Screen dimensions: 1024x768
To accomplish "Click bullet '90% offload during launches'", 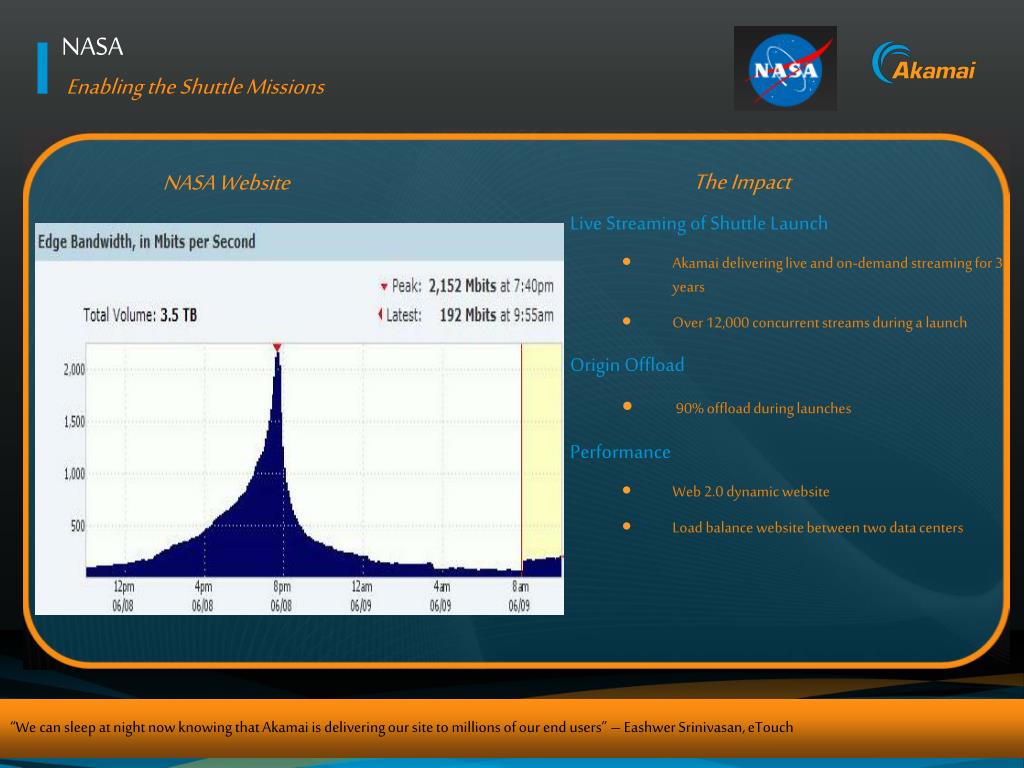I will pyautogui.click(x=763, y=408).
